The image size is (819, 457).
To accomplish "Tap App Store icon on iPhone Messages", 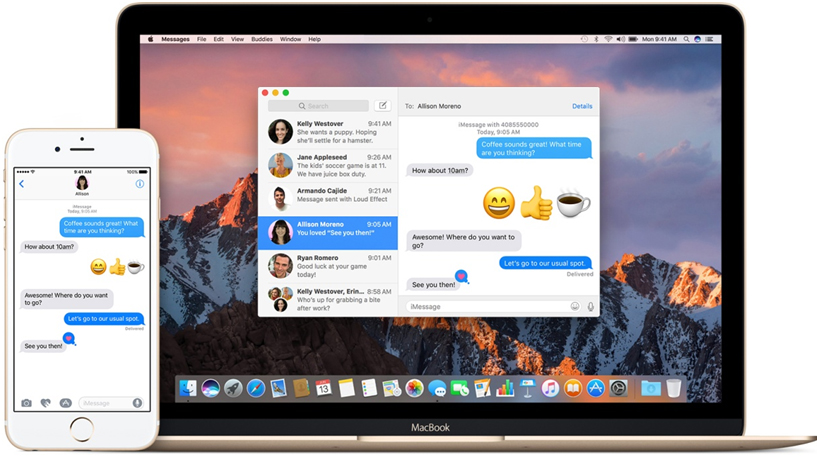I will 65,403.
